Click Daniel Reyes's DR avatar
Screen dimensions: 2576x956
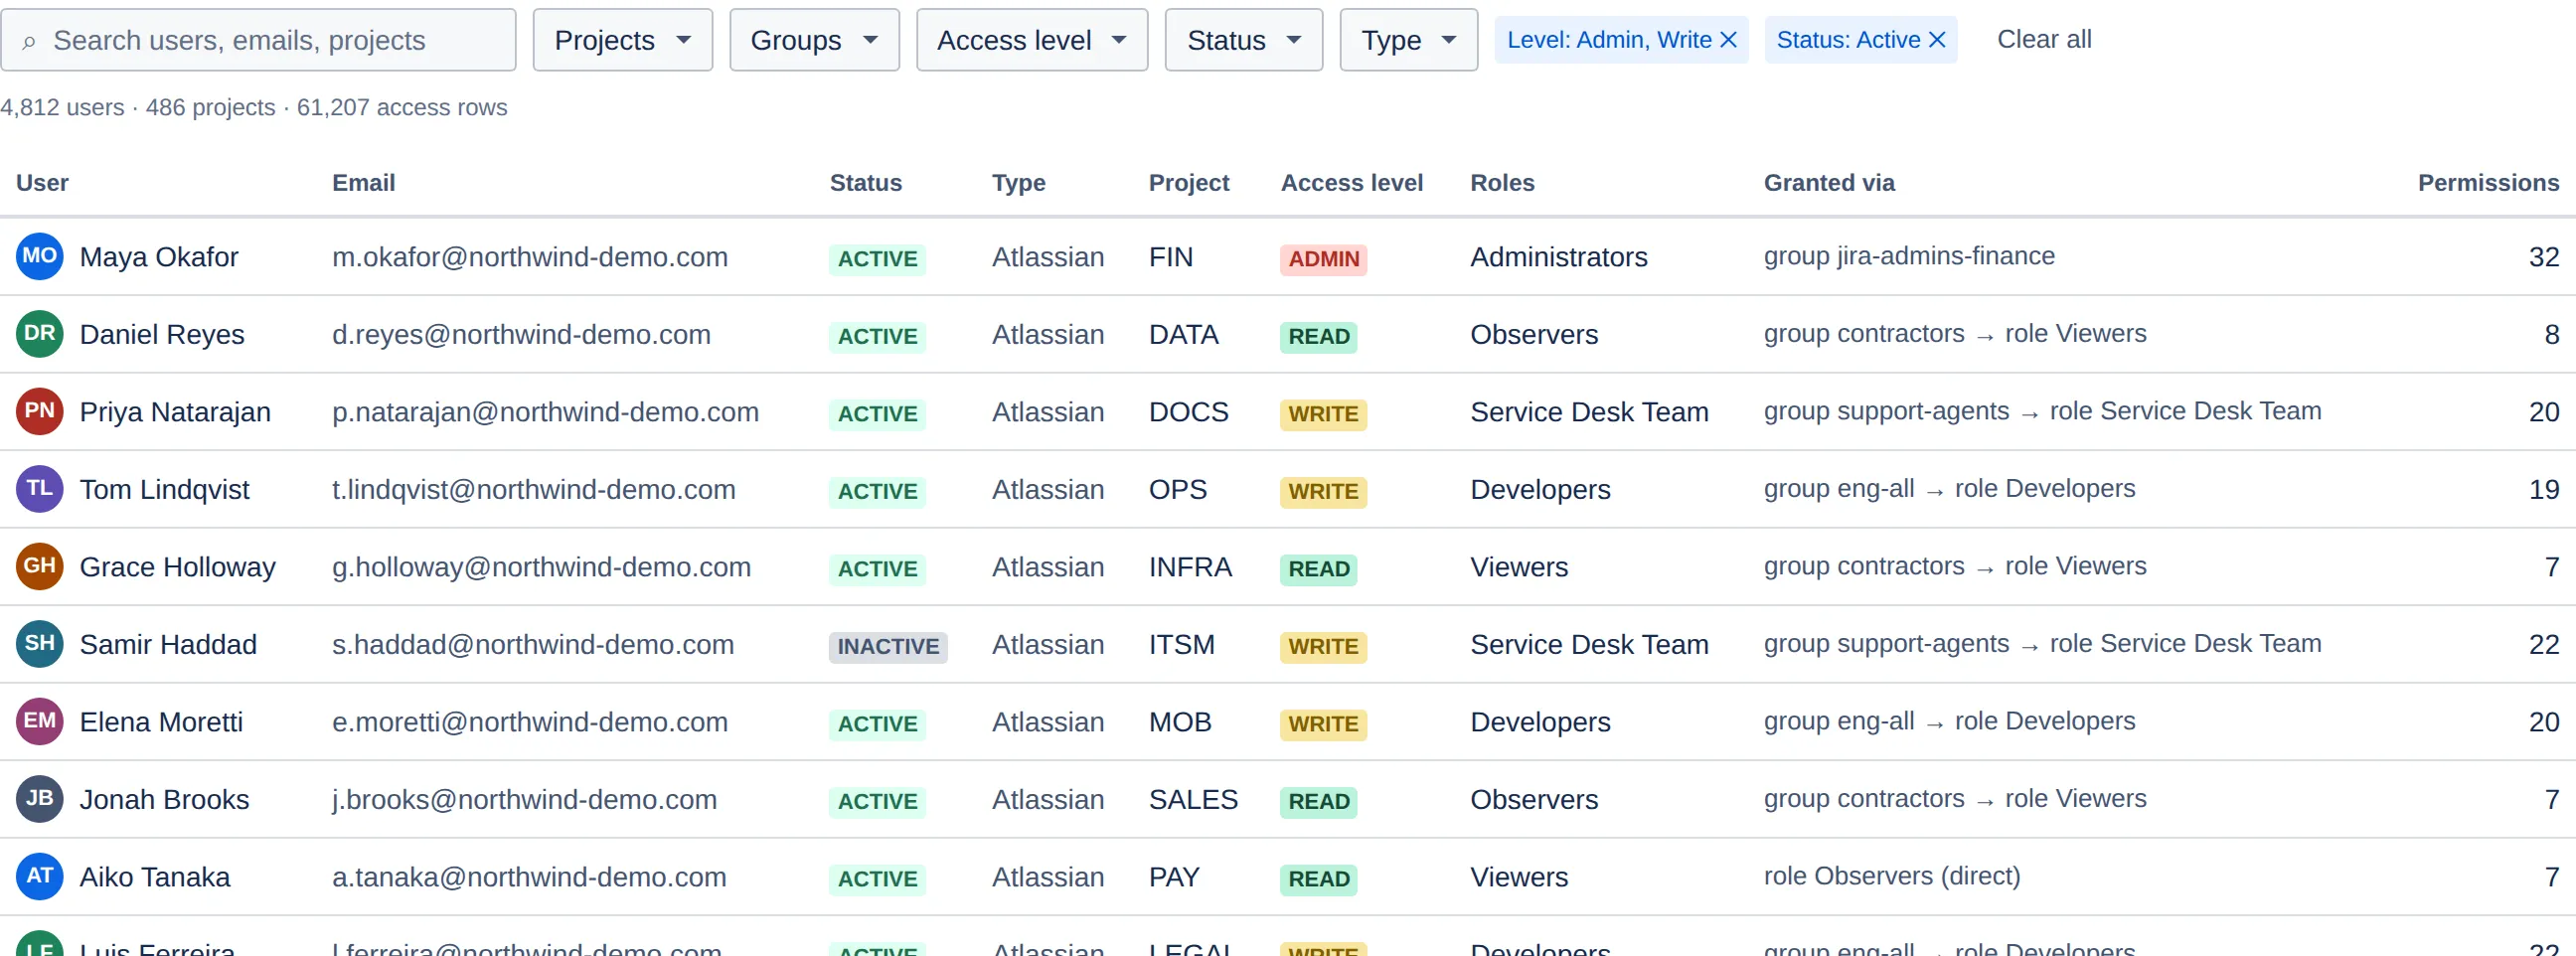pos(40,333)
